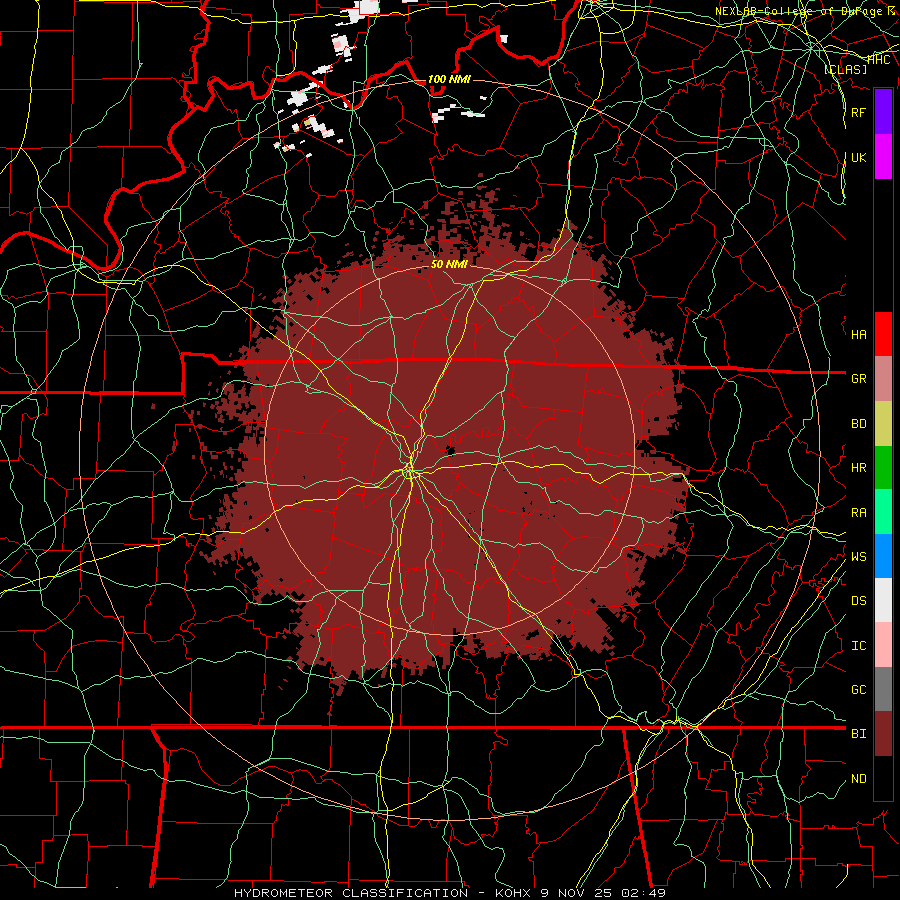This screenshot has height=900, width=900.
Task: Click the ND legend label
Action: point(859,779)
